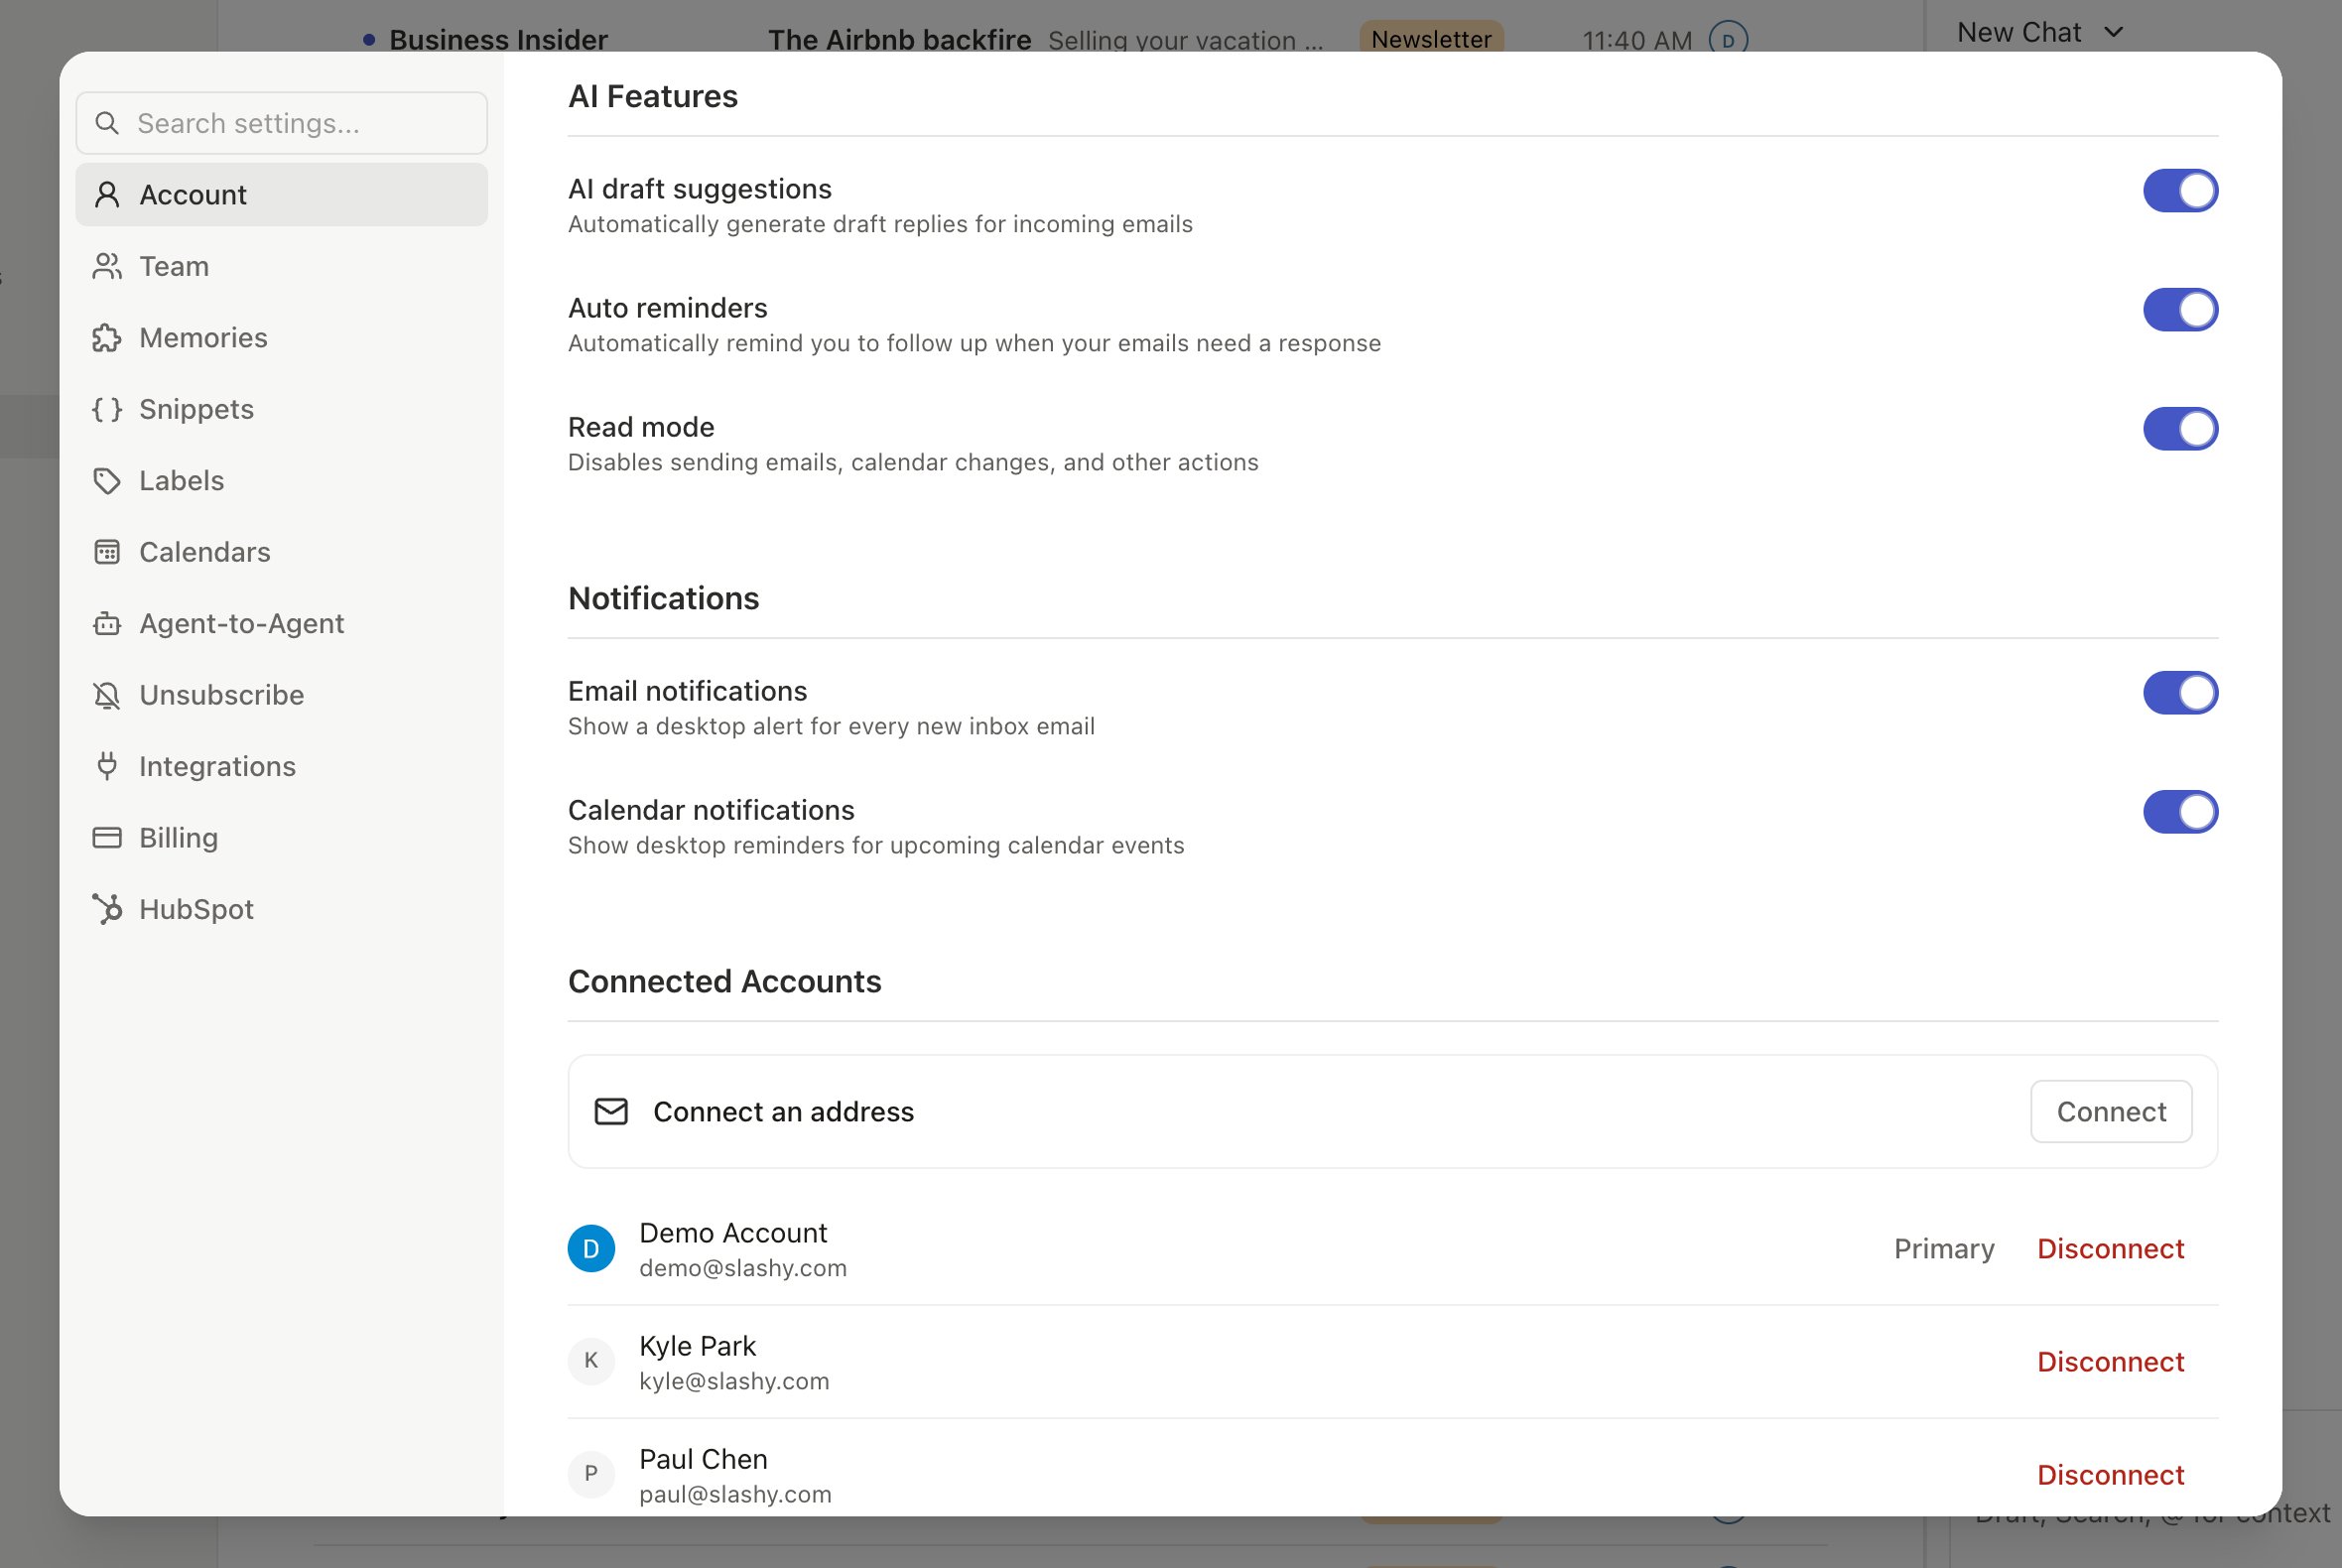Open the Unsubscribe crossed-bell icon
Image resolution: width=2342 pixels, height=1568 pixels.
coord(107,695)
